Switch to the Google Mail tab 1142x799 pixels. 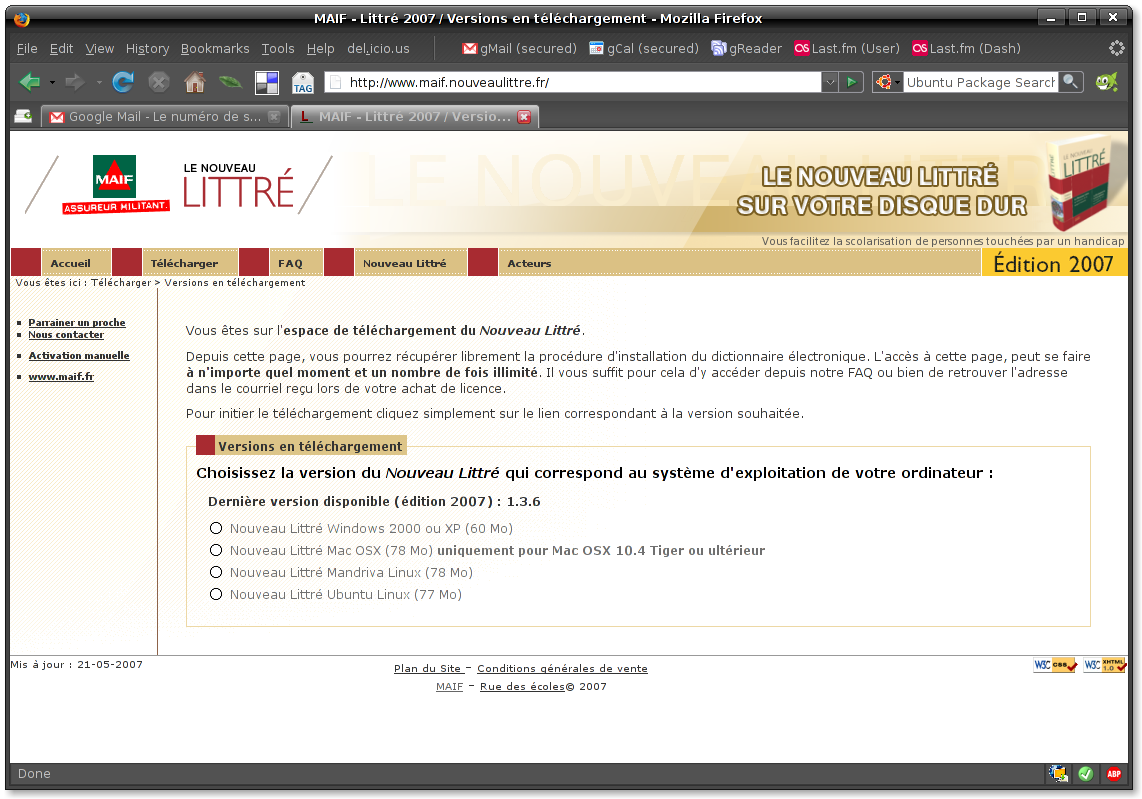[x=164, y=117]
